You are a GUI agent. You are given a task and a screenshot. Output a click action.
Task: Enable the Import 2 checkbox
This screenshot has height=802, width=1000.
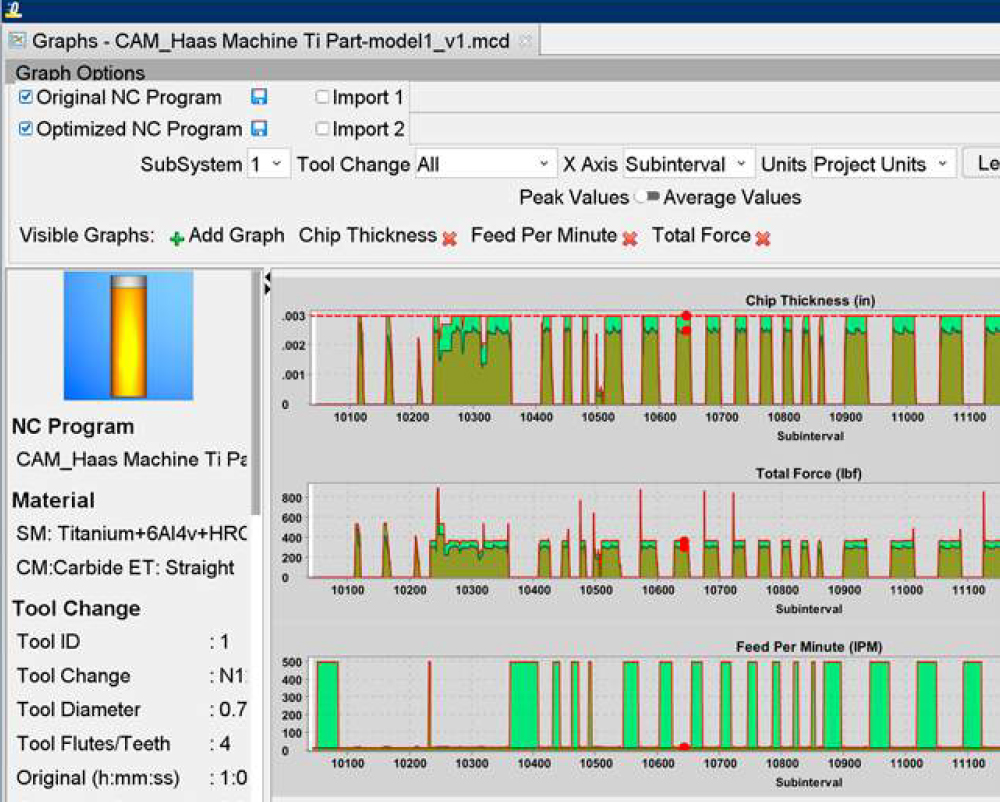[322, 129]
